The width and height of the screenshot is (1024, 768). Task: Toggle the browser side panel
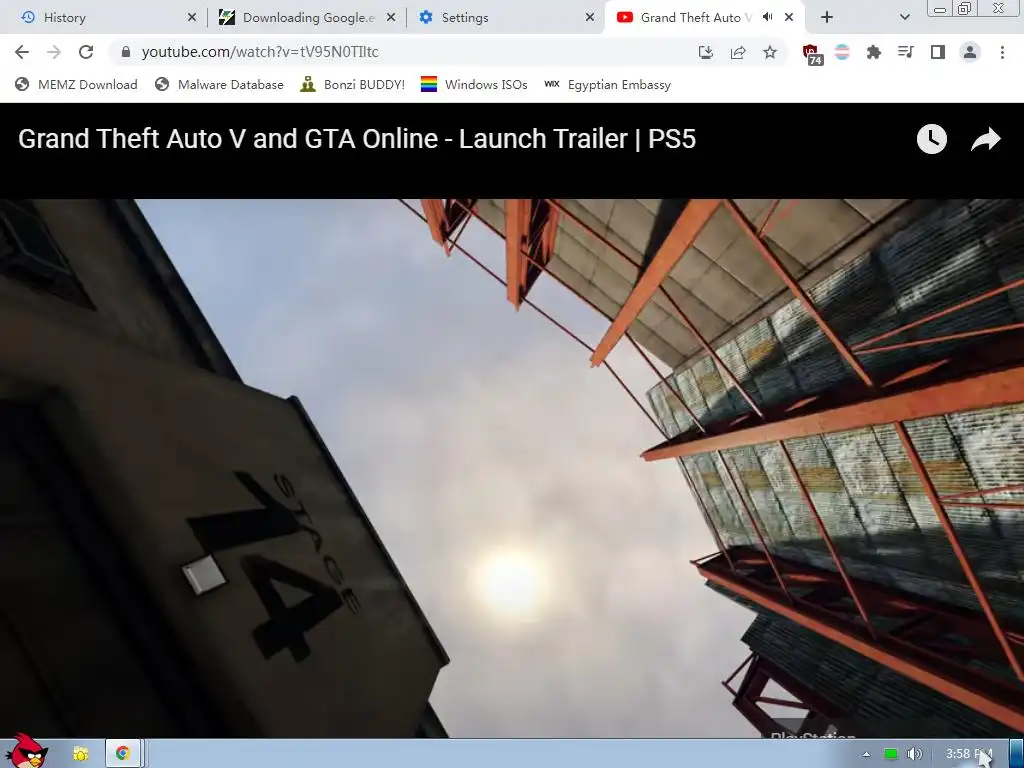point(938,52)
